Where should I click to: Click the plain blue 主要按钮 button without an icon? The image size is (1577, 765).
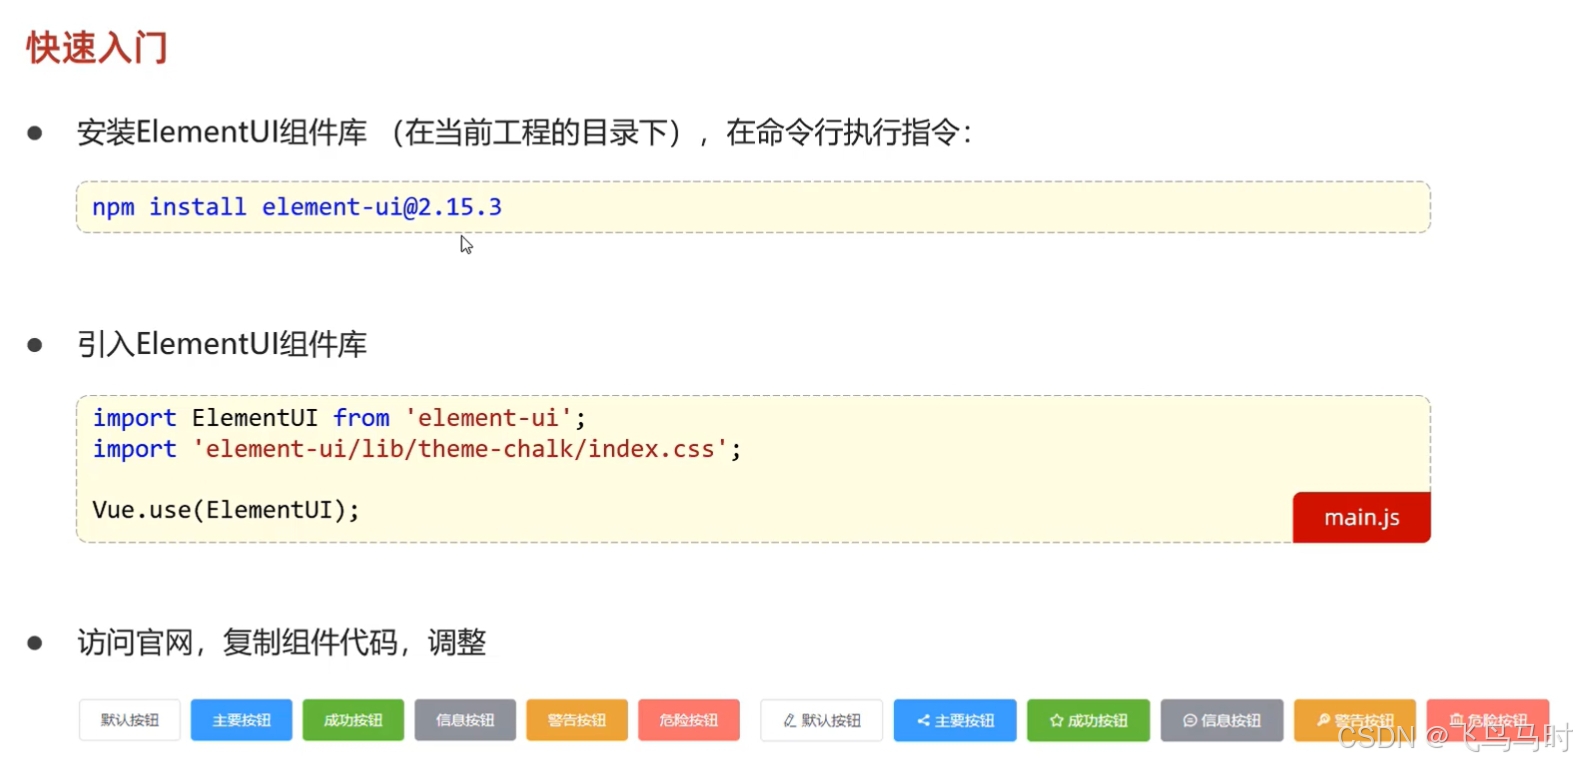point(241,720)
